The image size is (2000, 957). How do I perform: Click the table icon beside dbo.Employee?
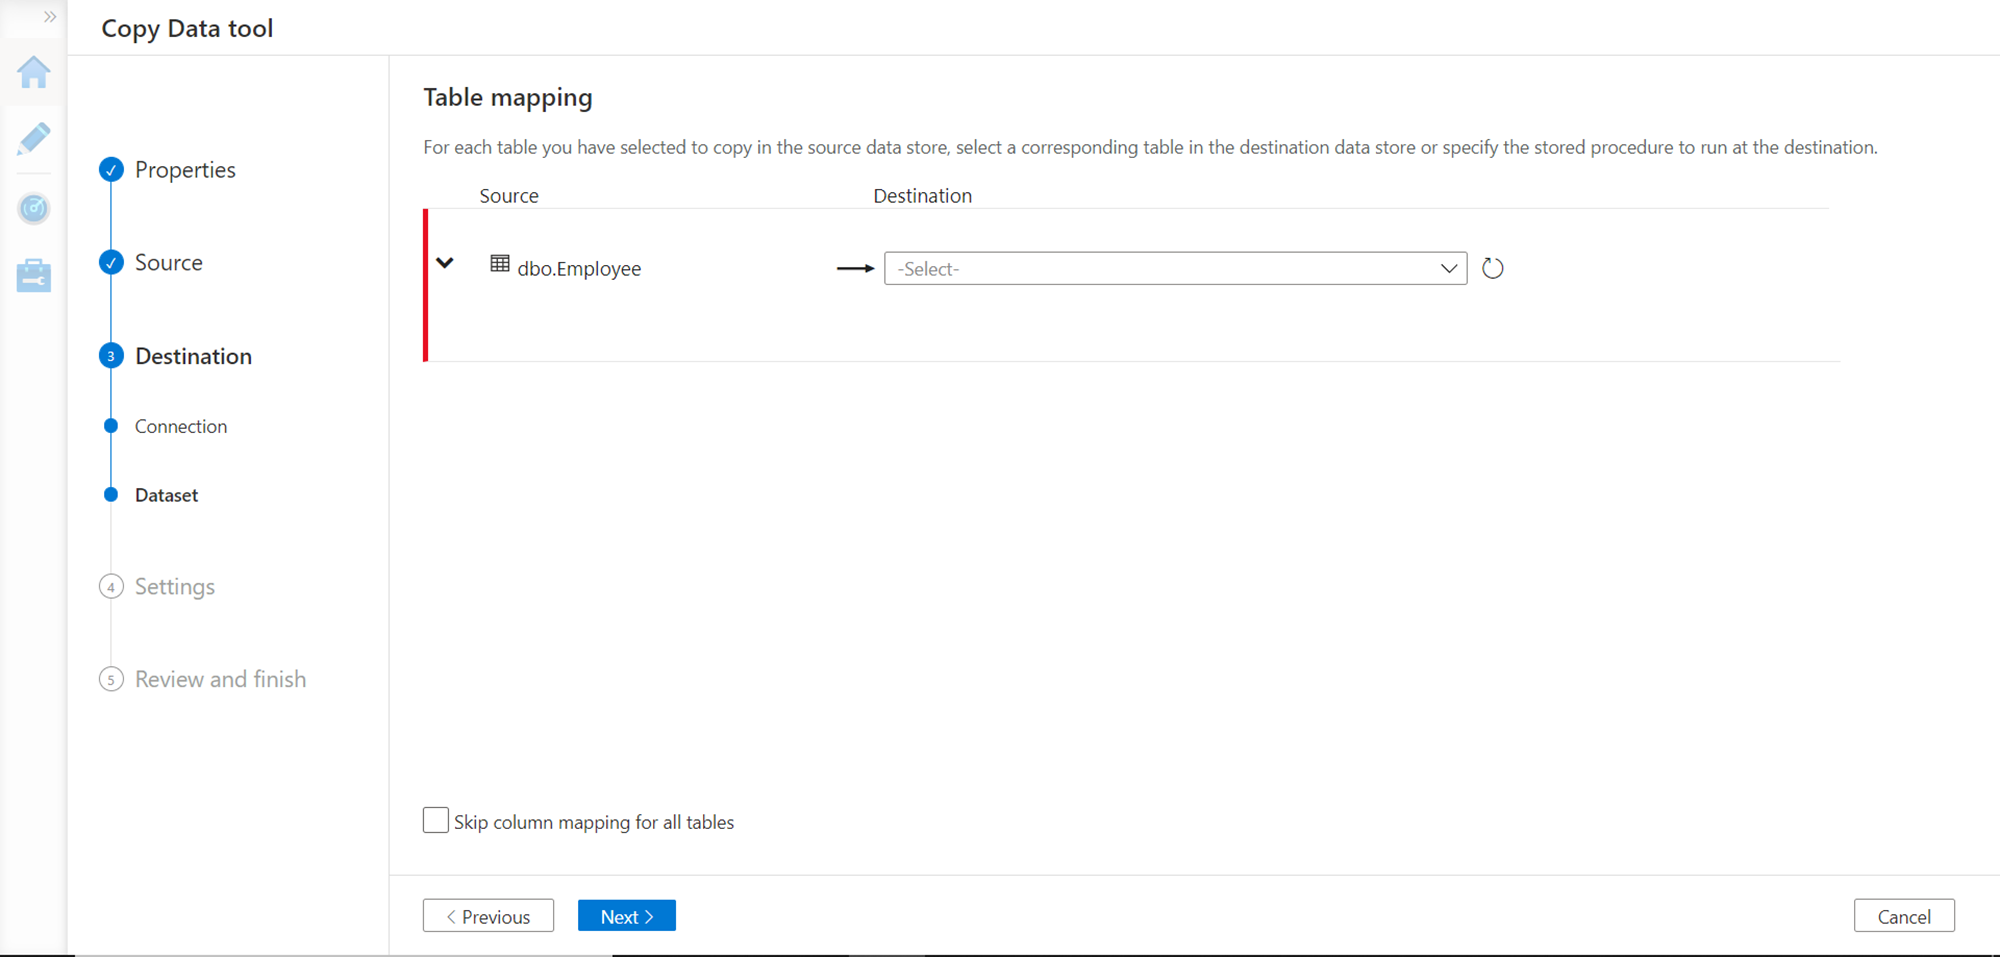(x=499, y=264)
